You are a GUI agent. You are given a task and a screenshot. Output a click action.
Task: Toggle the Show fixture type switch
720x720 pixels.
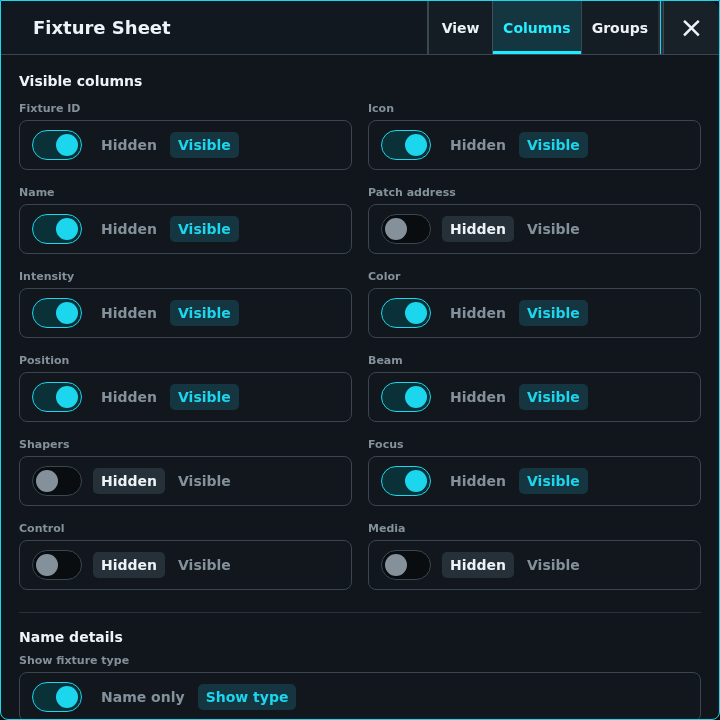tap(57, 697)
